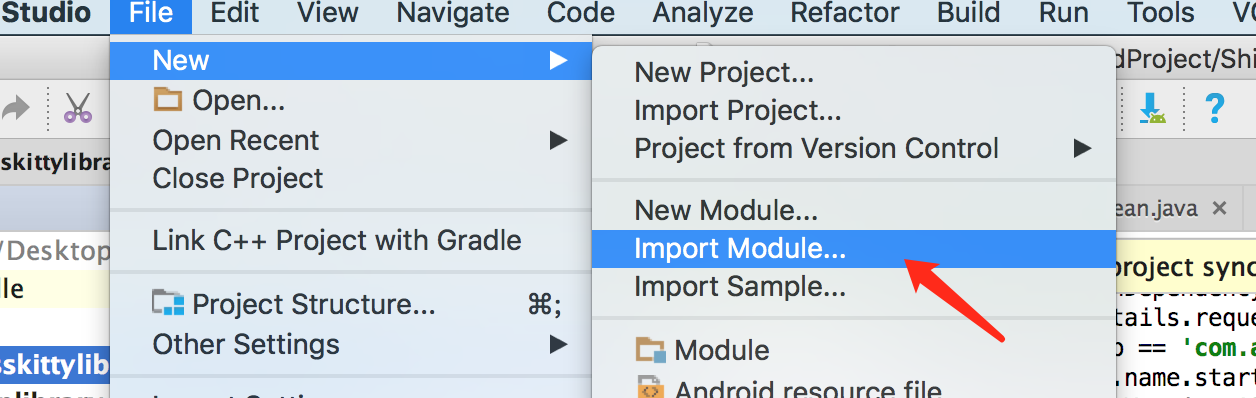
Task: Open SDK Manager download arrow icon
Action: [1153, 107]
